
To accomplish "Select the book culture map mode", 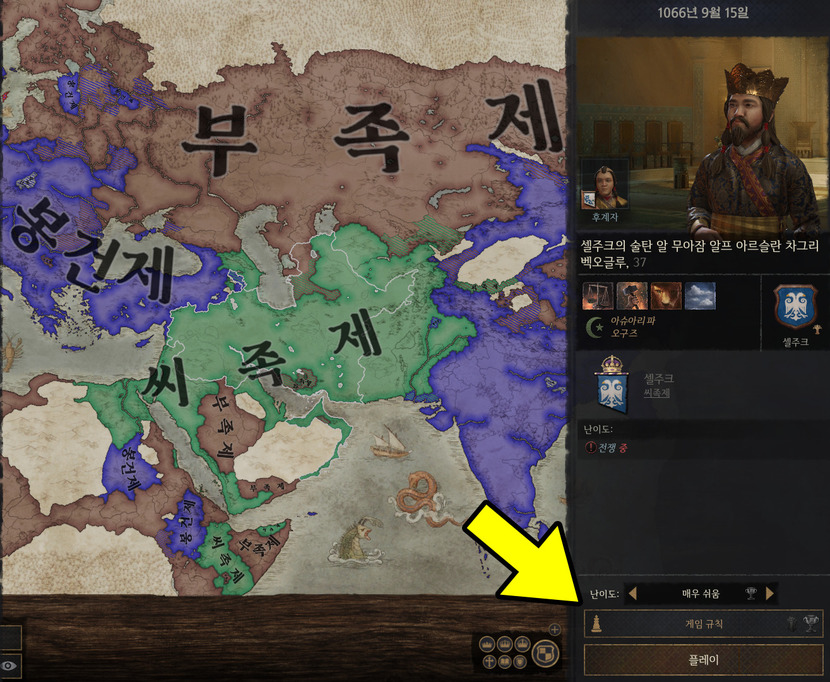I will (x=504, y=662).
